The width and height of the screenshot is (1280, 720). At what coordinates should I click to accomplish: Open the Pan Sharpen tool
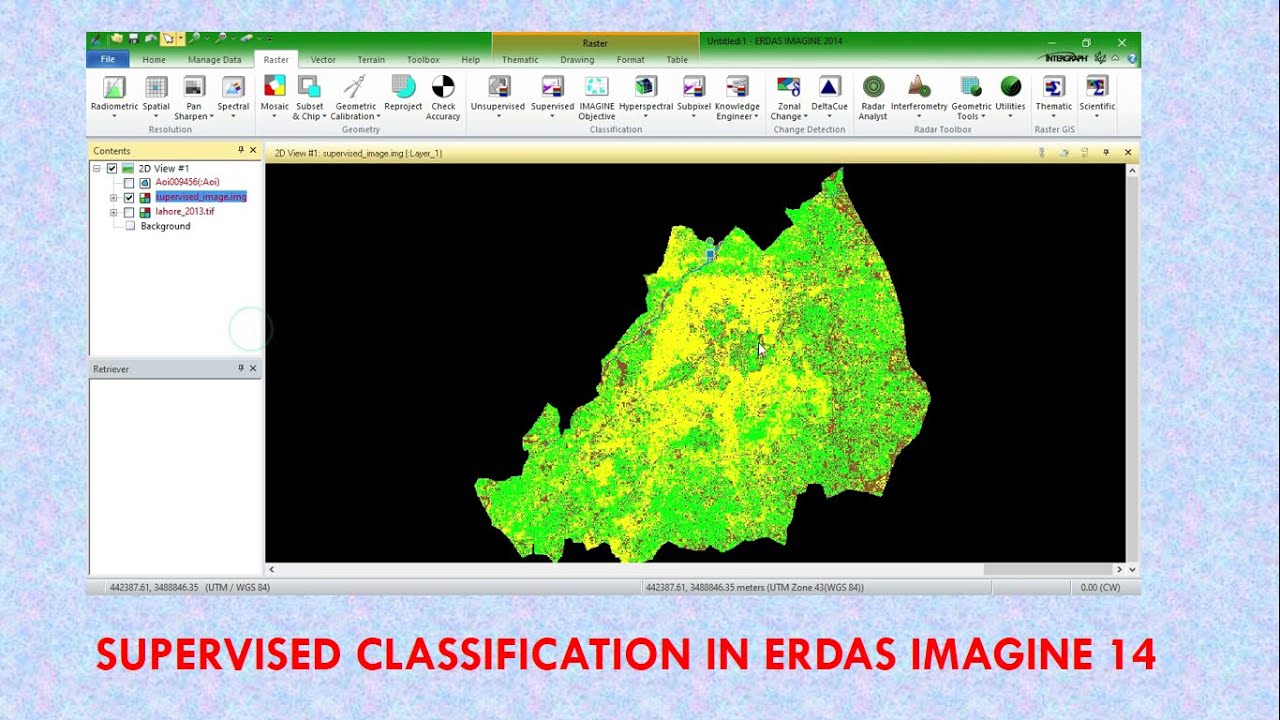coord(194,98)
